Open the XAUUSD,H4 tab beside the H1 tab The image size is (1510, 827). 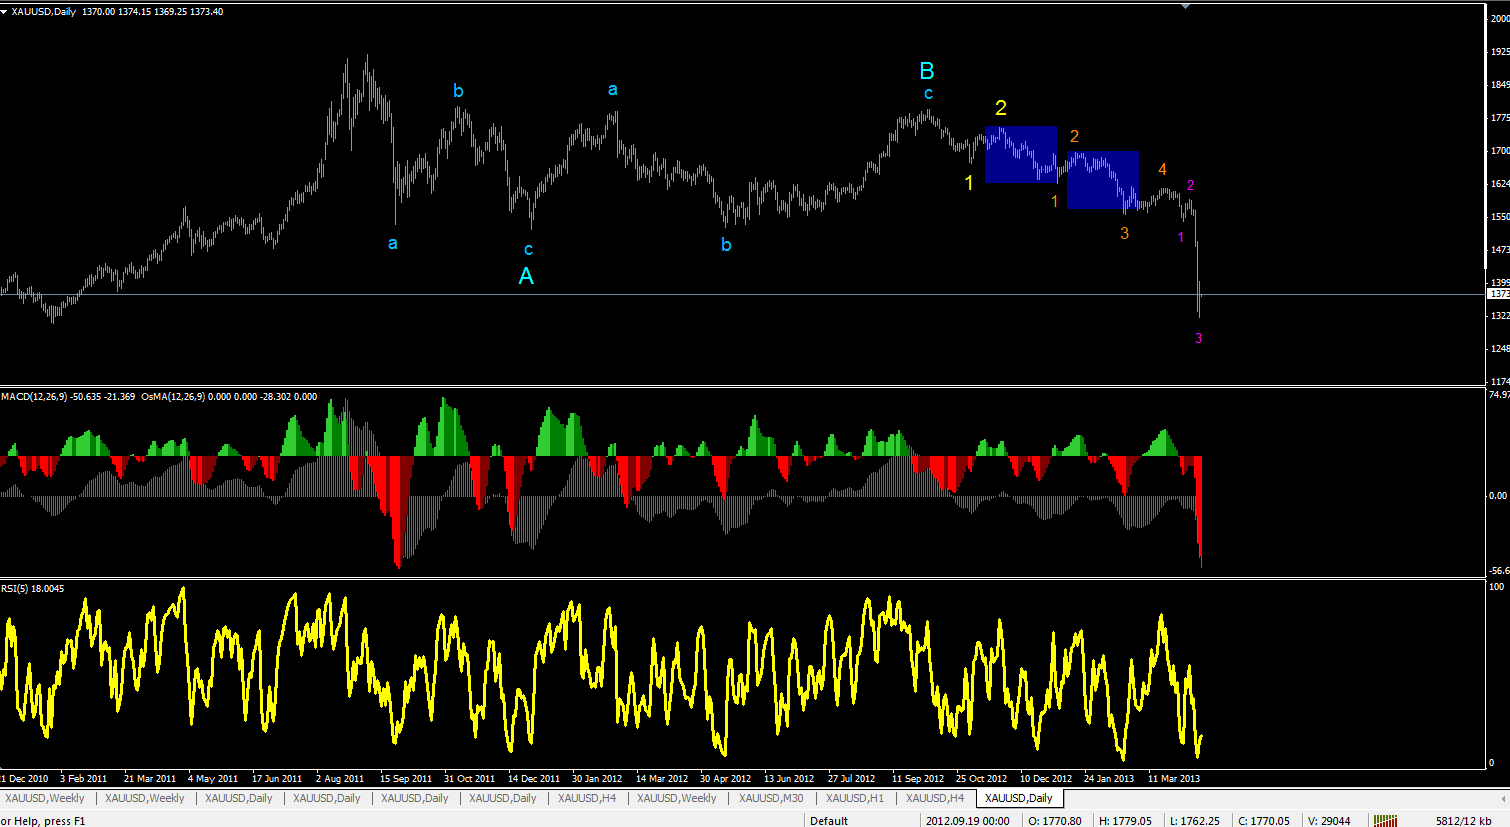[935, 798]
